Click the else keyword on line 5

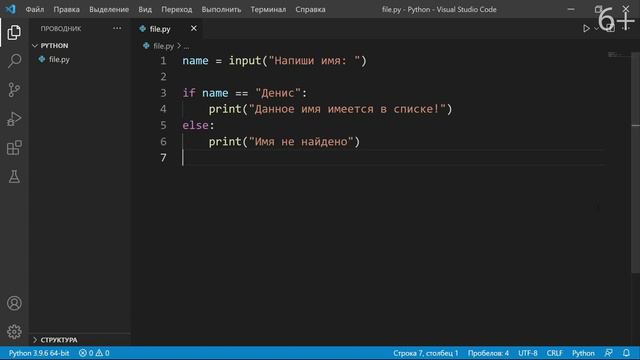click(196, 125)
